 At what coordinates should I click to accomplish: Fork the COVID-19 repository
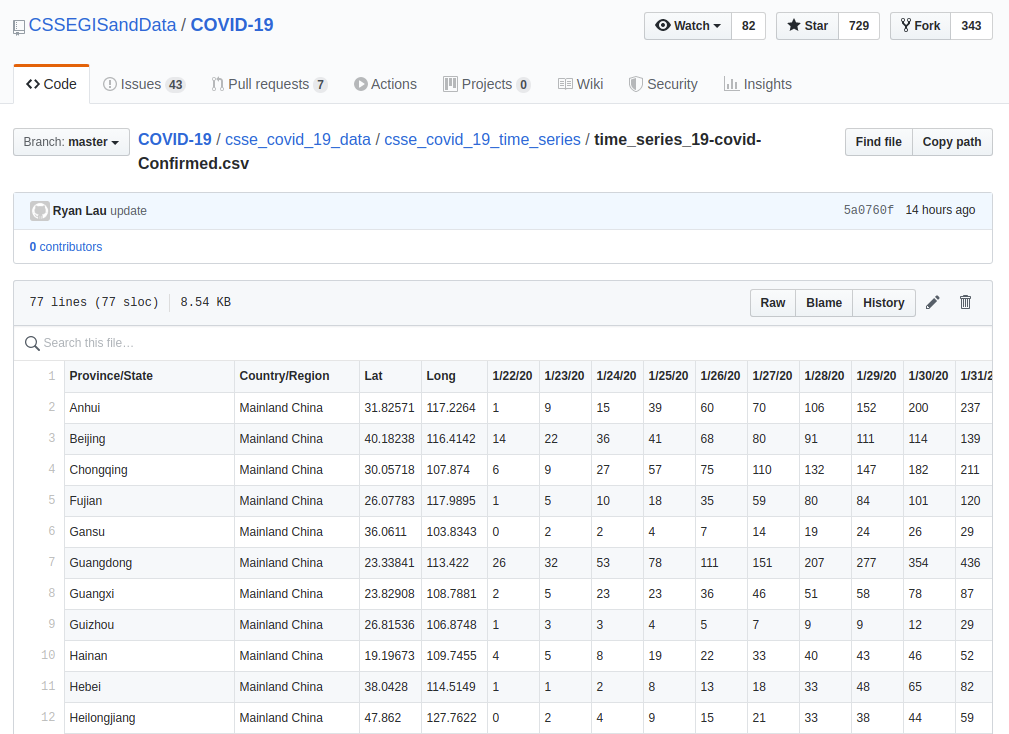pyautogui.click(x=921, y=26)
